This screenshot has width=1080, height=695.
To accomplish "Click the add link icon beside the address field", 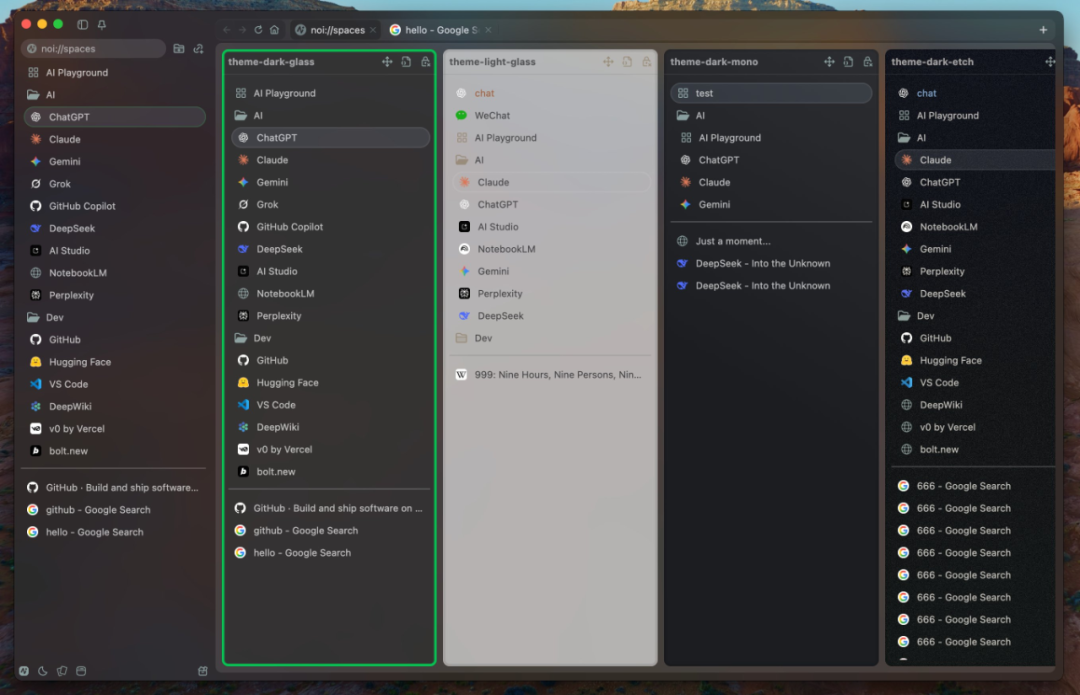I will click(x=198, y=48).
